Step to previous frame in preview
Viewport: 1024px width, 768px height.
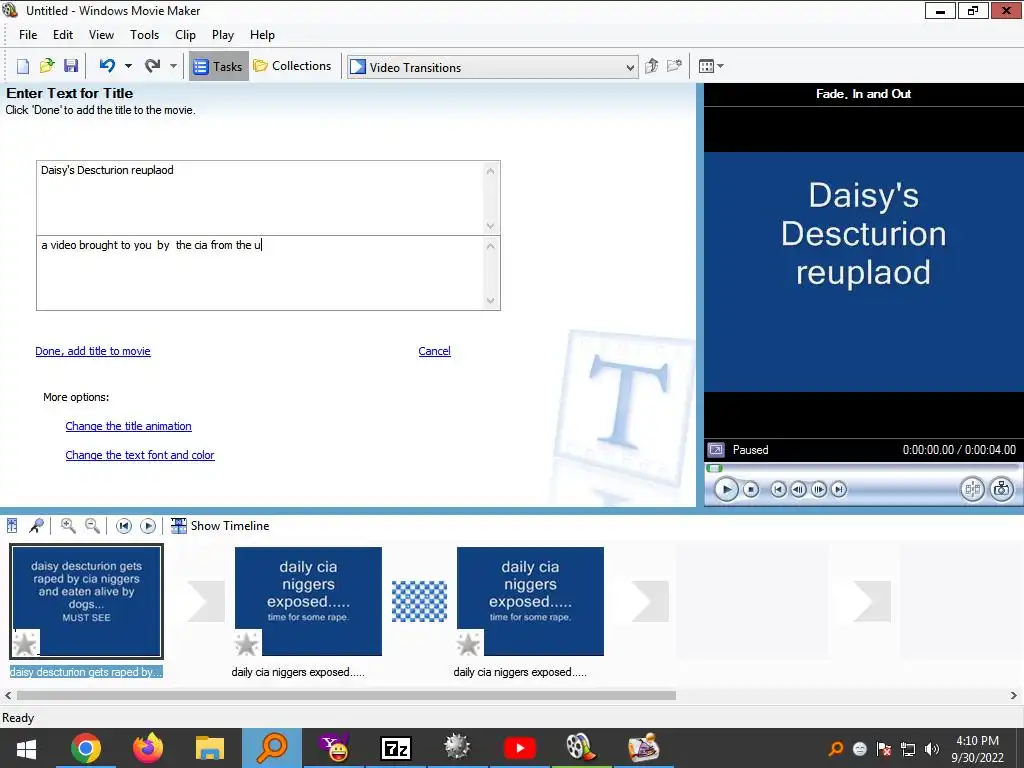(x=798, y=489)
